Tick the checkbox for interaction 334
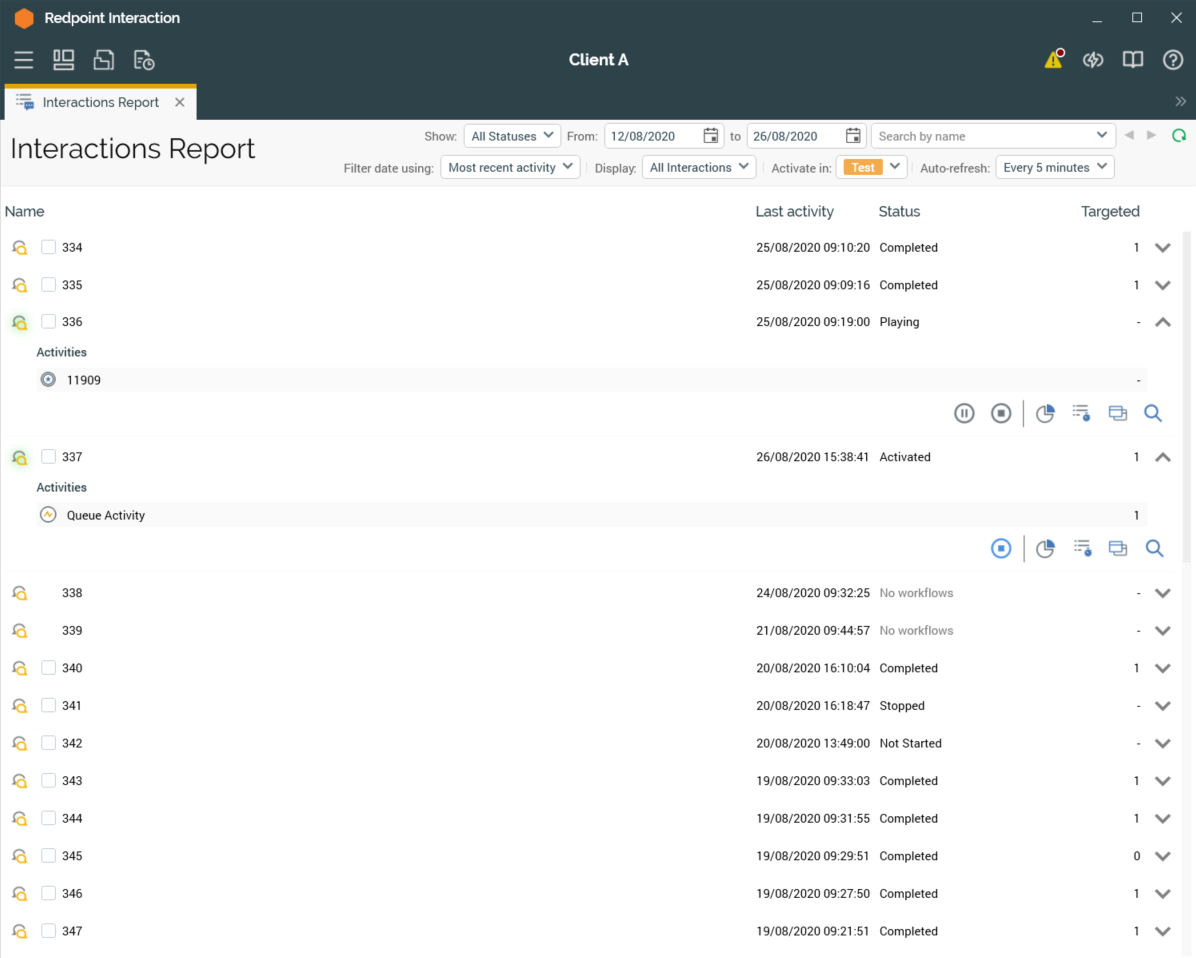 pyautogui.click(x=48, y=247)
